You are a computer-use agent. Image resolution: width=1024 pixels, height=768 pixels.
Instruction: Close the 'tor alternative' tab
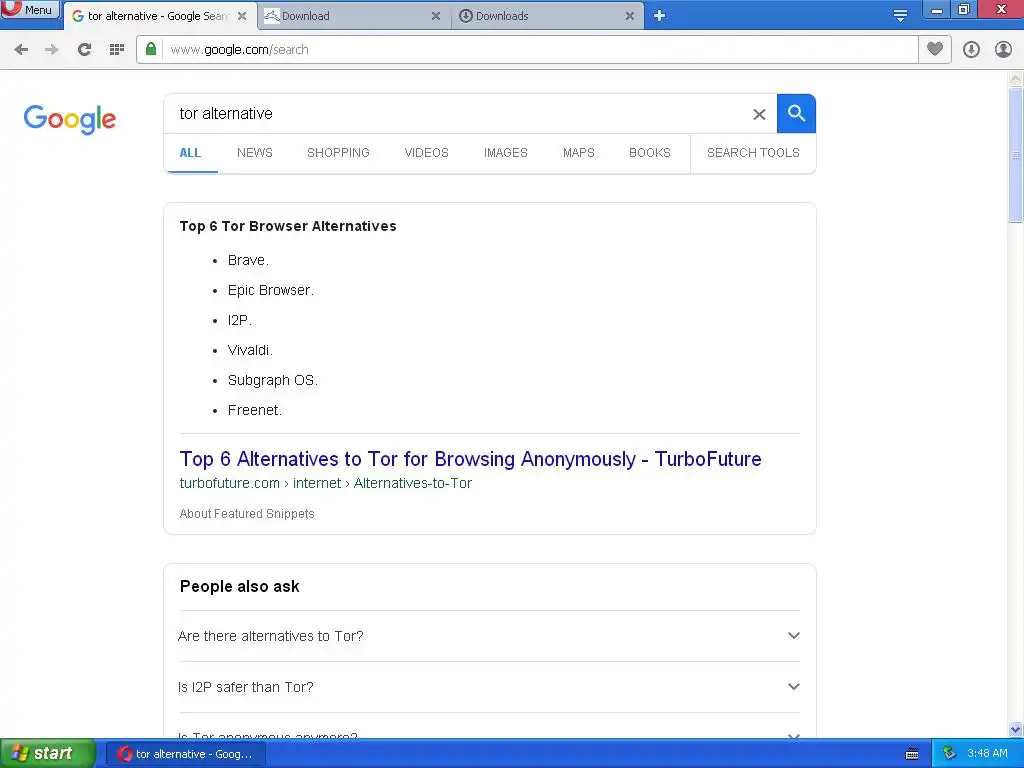242,16
